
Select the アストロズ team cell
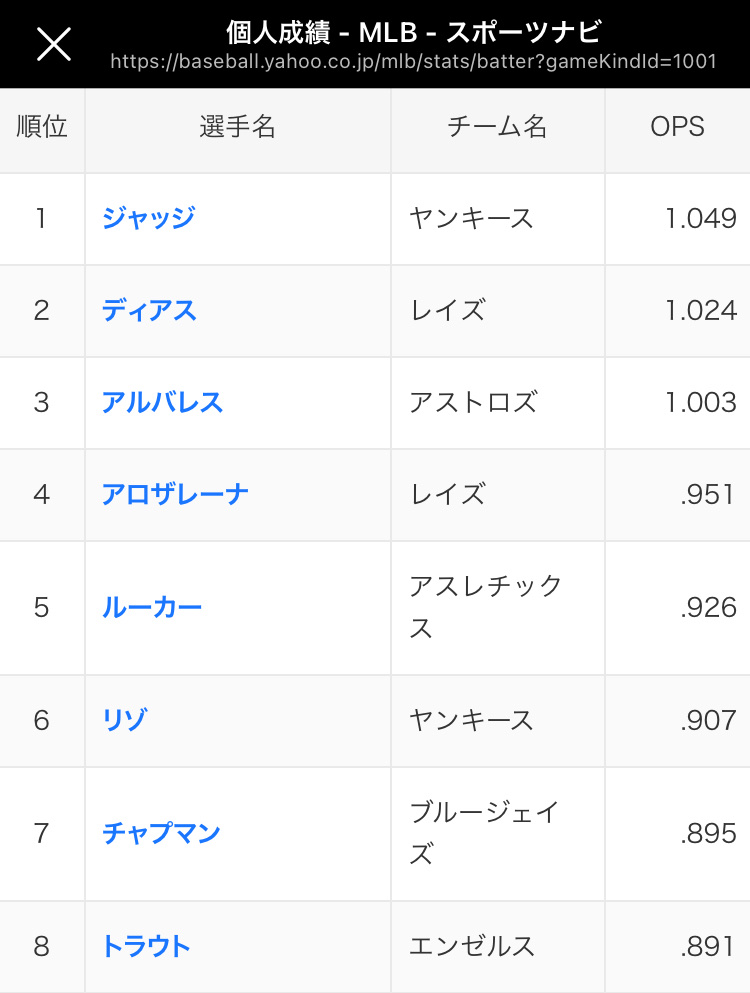(x=498, y=403)
